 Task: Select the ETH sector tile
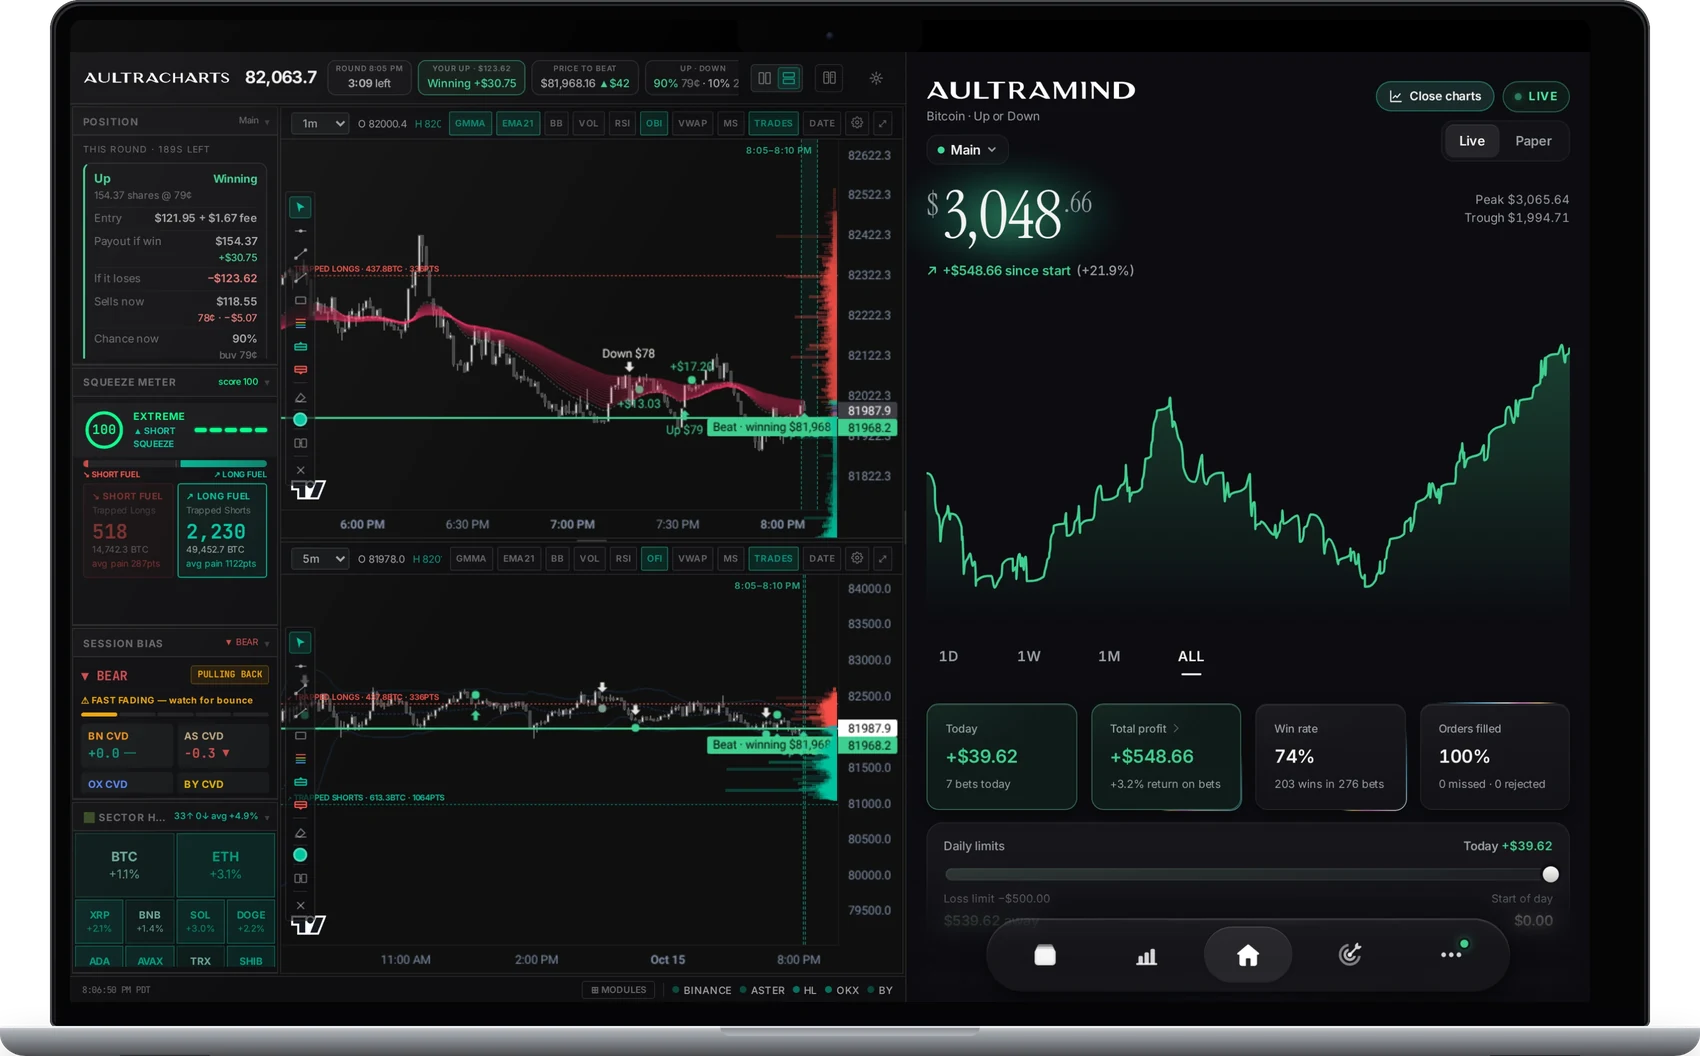click(225, 865)
